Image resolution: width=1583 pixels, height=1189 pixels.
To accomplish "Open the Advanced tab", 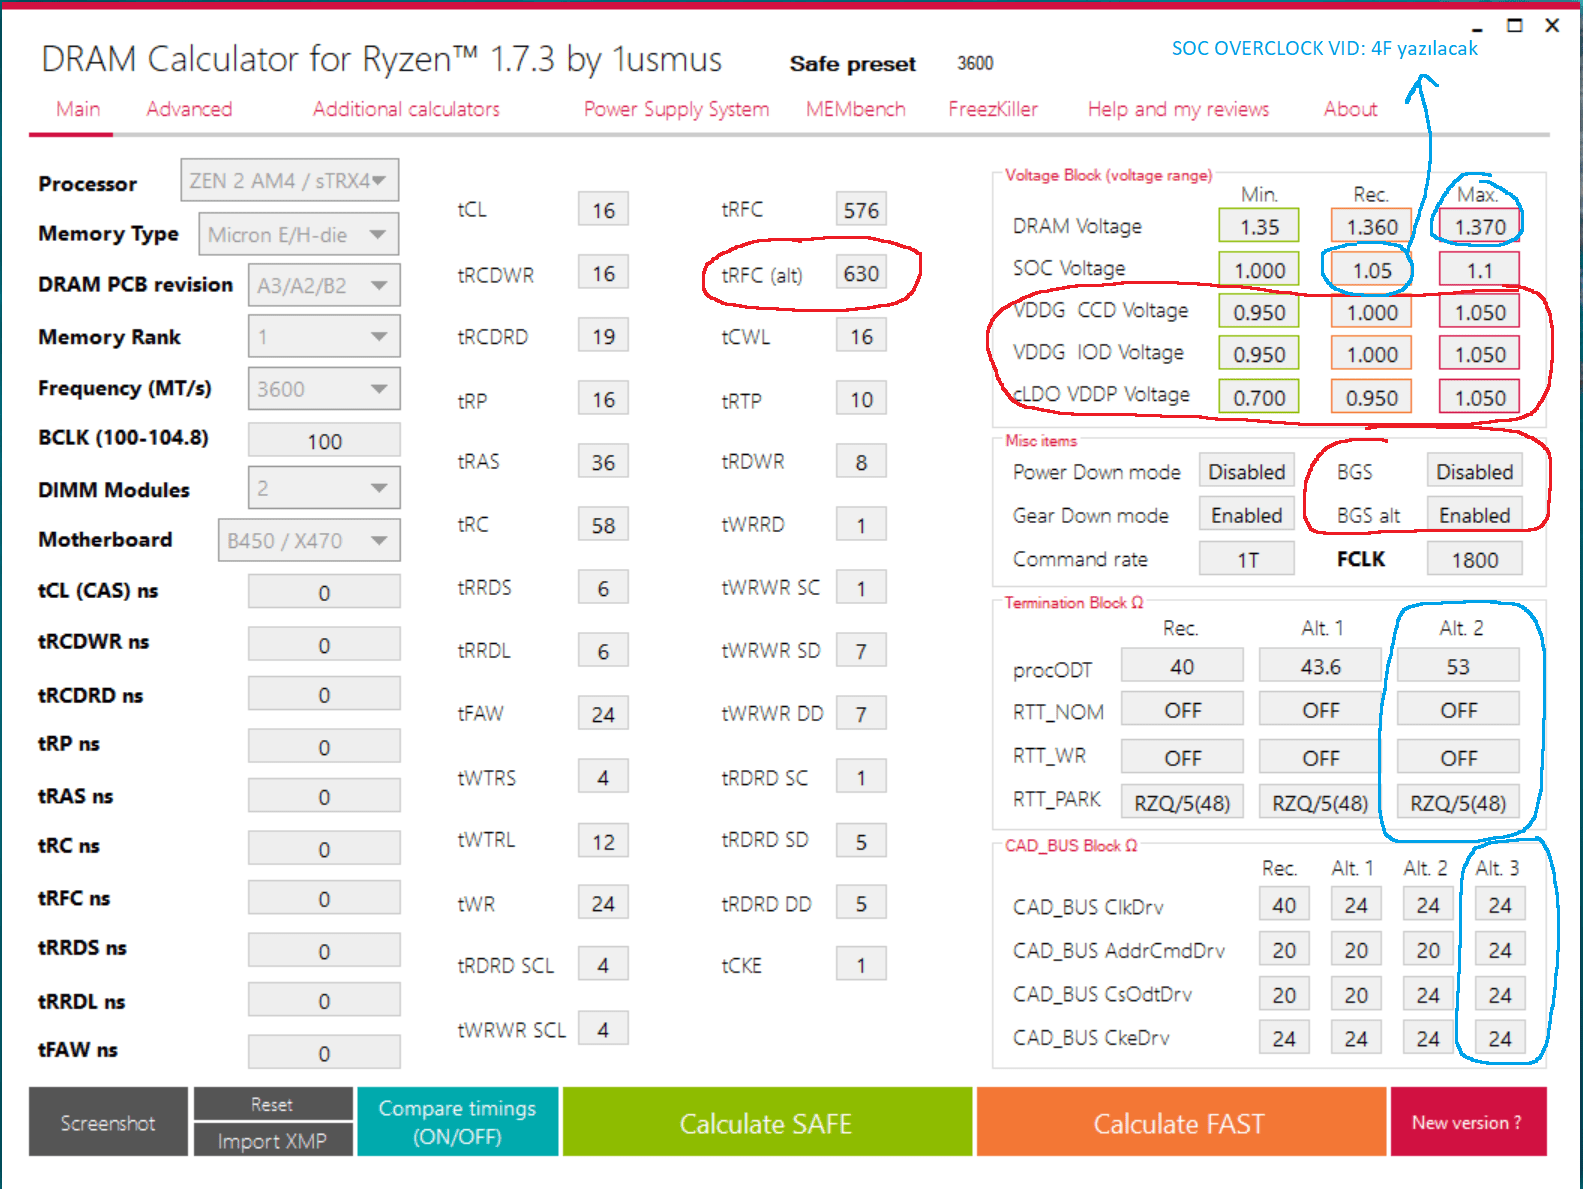I will click(189, 109).
